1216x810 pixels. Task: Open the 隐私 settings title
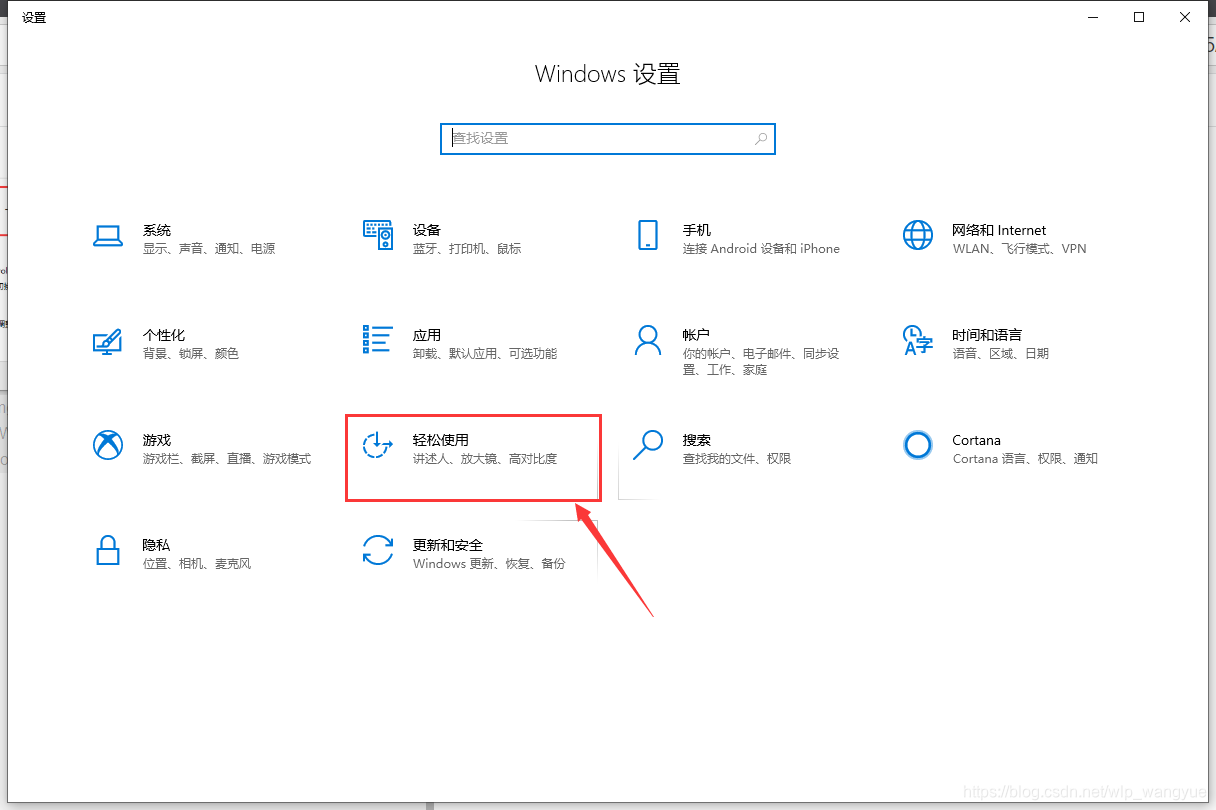(156, 545)
